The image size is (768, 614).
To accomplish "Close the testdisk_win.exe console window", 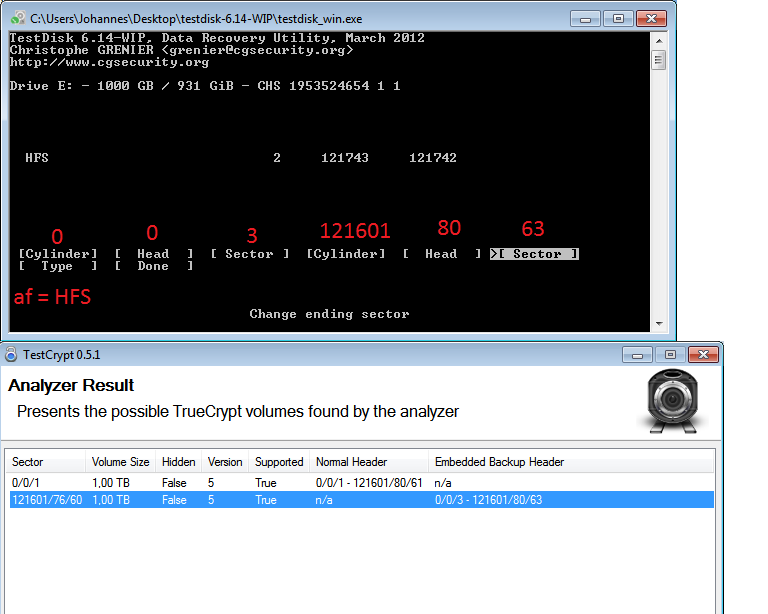I will click(x=651, y=19).
